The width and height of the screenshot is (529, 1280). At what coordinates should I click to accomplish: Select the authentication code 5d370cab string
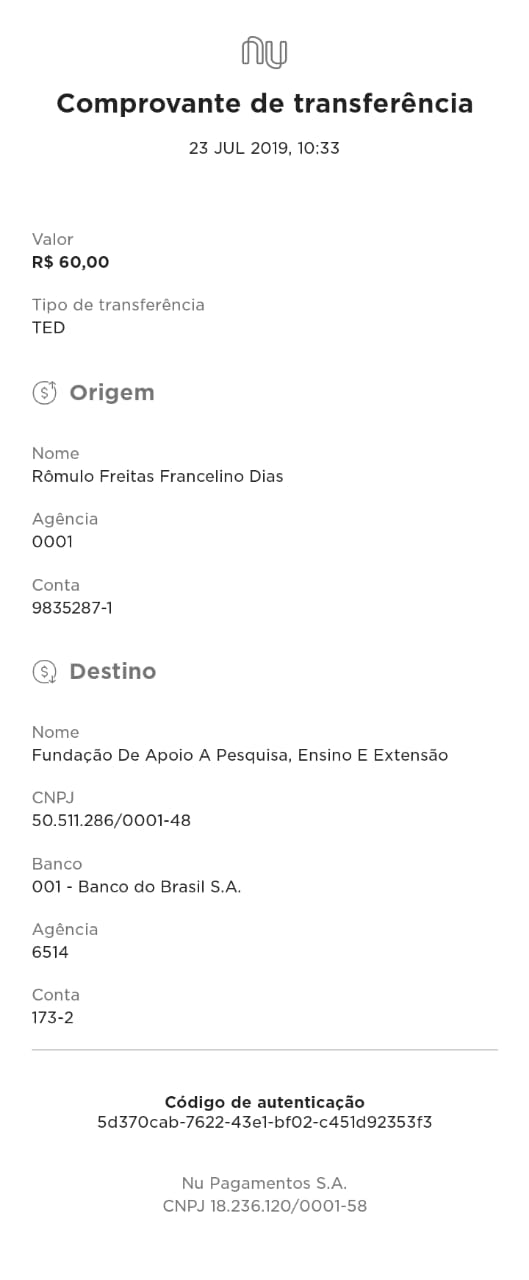[264, 1122]
